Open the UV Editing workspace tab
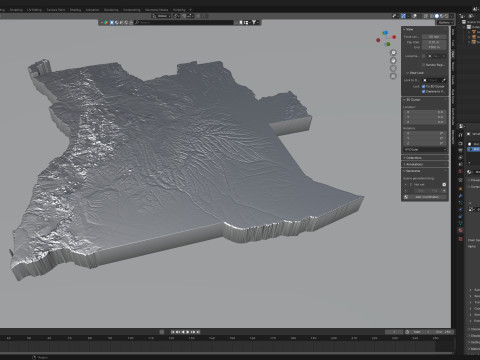 pyautogui.click(x=34, y=10)
